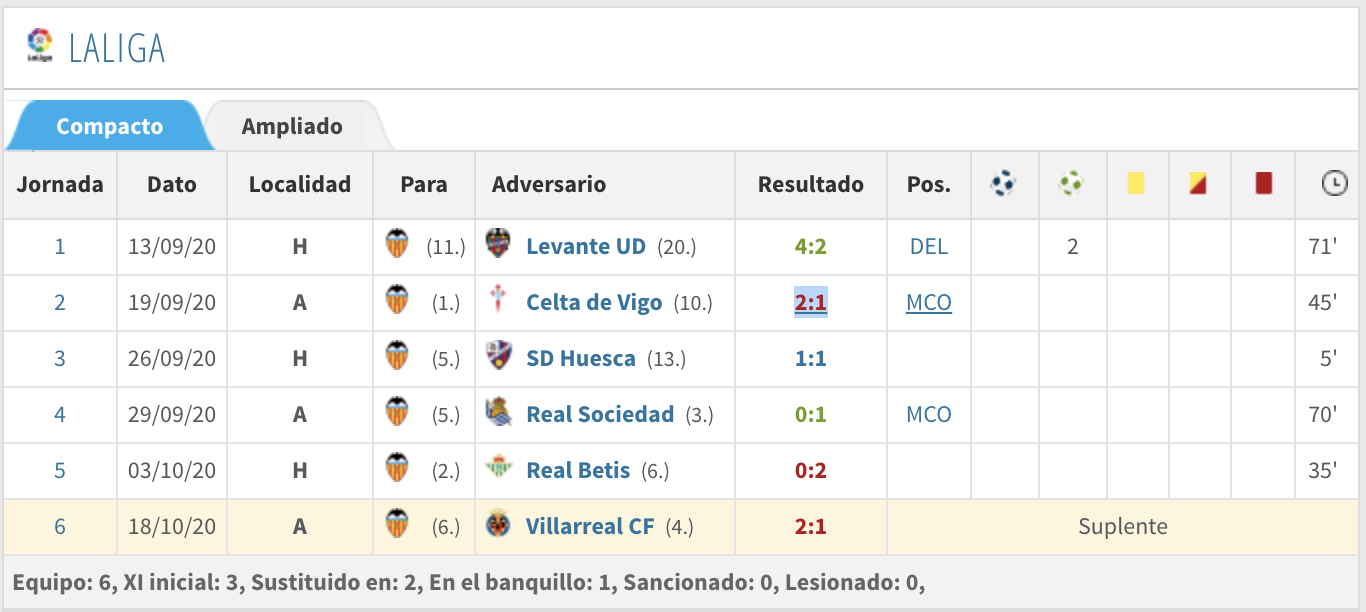Open the Celta de Vigo team link

pos(594,302)
